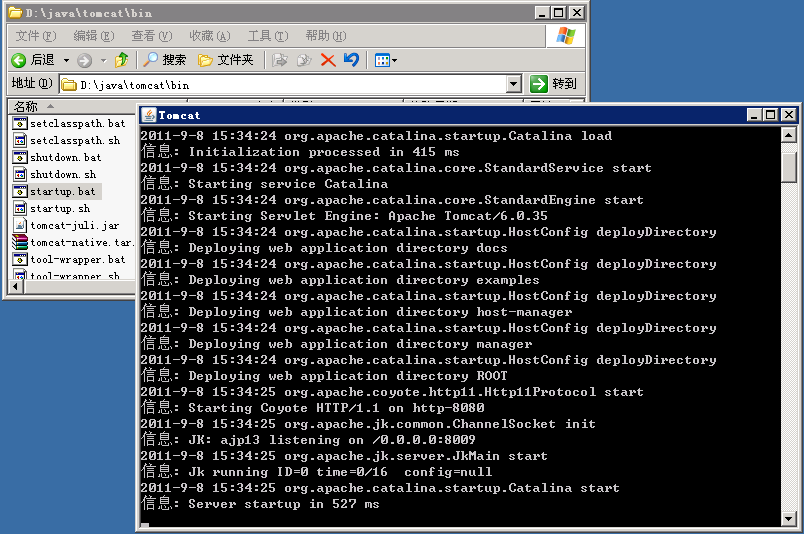Screen dimensions: 804x534
Task: Select startup.sh file icon
Action: (19, 208)
